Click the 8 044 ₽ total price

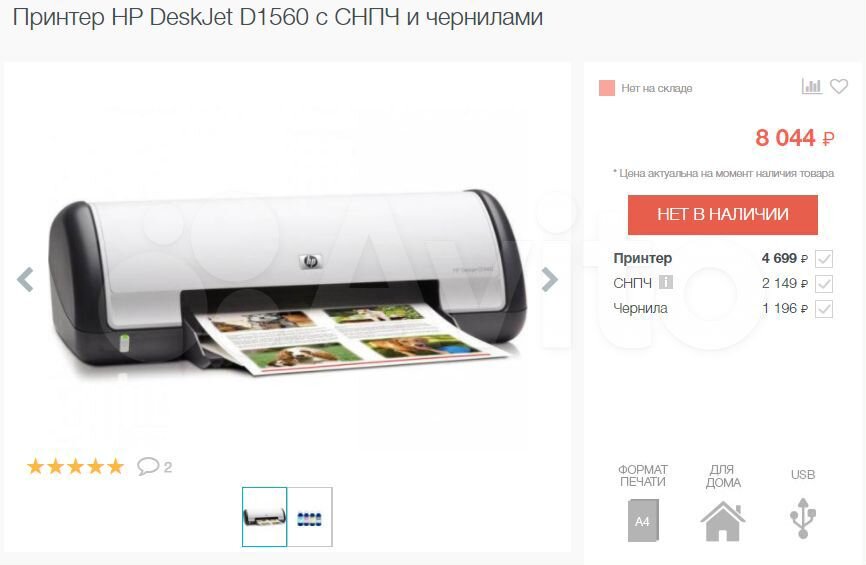click(795, 138)
